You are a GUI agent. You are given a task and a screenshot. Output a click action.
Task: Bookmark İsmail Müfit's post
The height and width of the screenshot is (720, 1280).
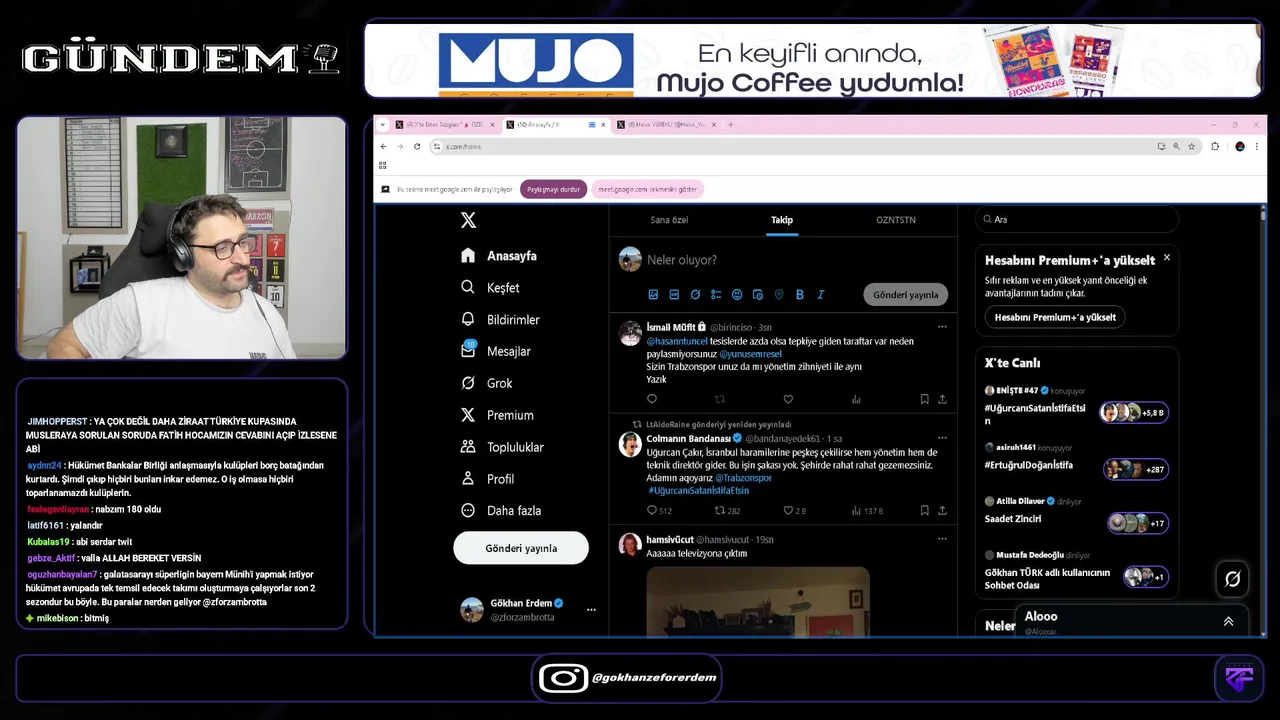click(924, 399)
